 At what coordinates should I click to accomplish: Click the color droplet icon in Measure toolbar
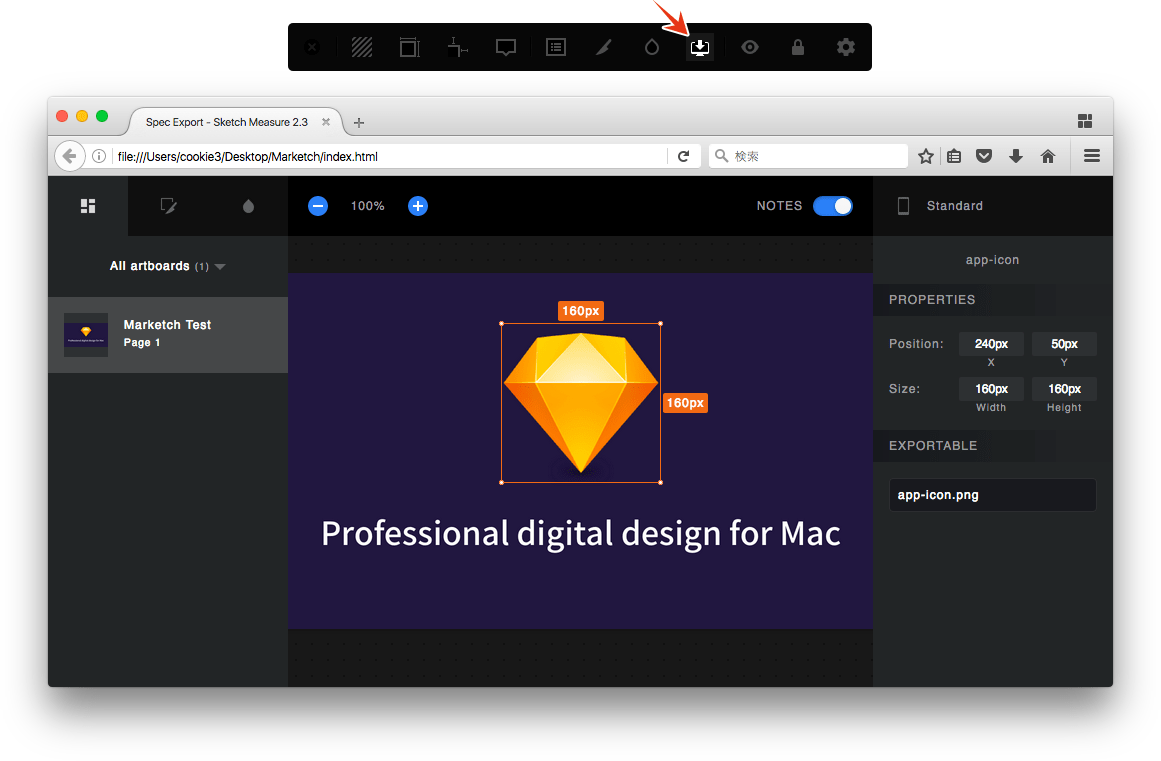pos(652,47)
